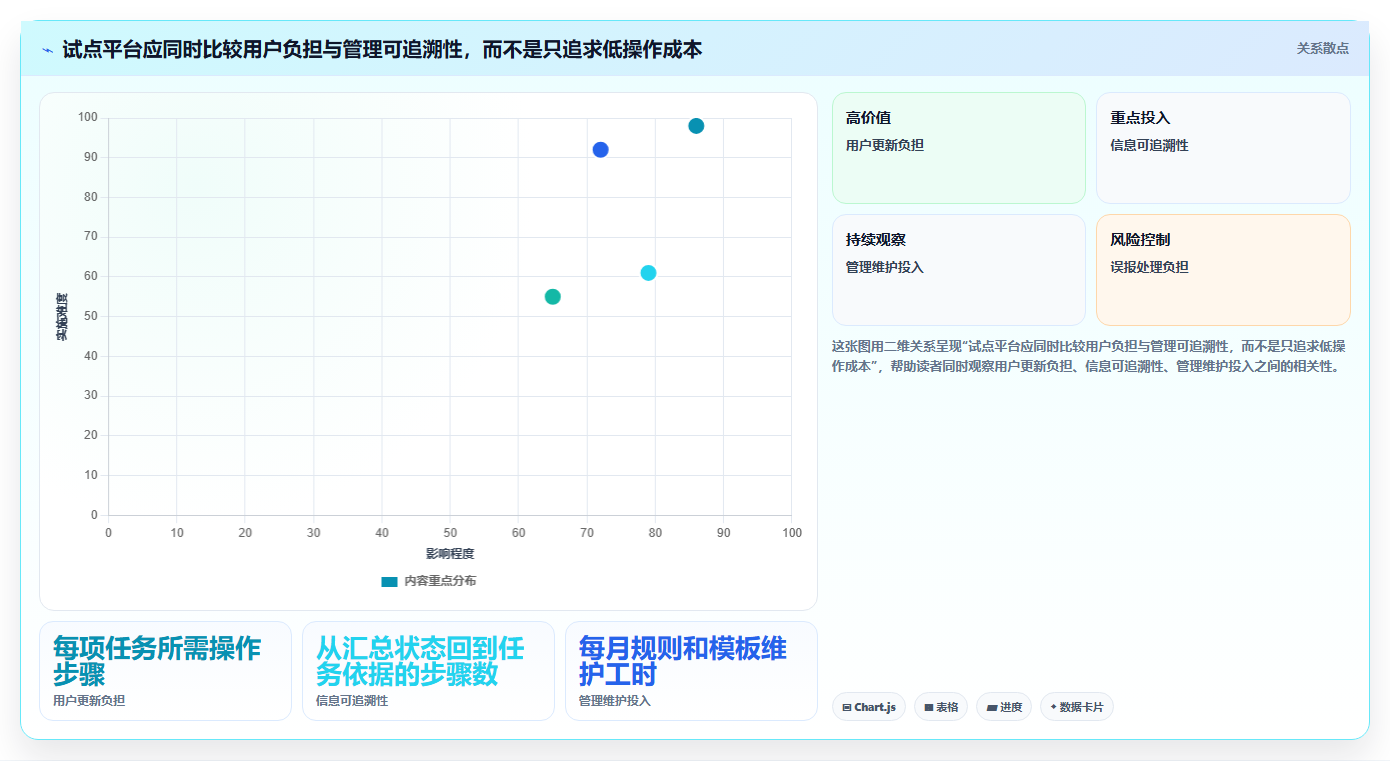Click the main slide title text
The width and height of the screenshot is (1390, 761).
[x=382, y=49]
